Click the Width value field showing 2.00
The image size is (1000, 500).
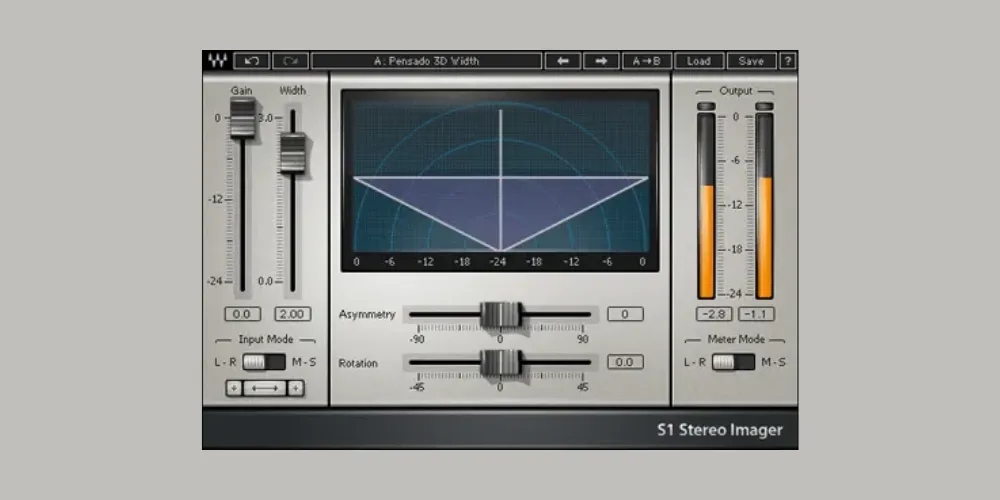293,314
